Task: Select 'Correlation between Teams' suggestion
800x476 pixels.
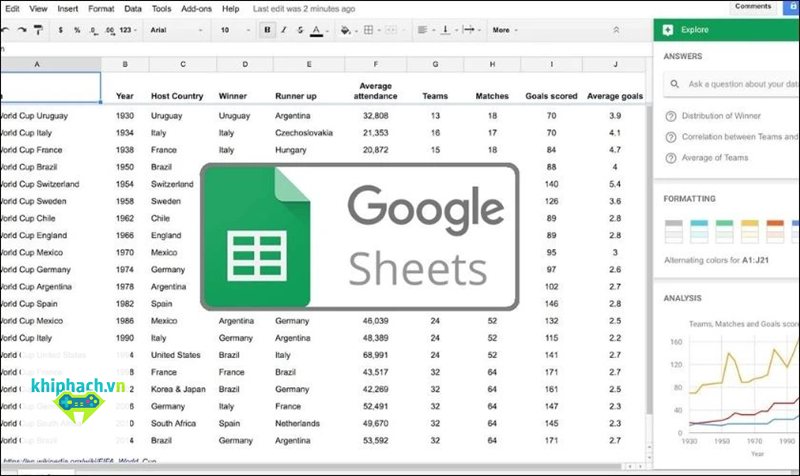Action: pos(739,137)
